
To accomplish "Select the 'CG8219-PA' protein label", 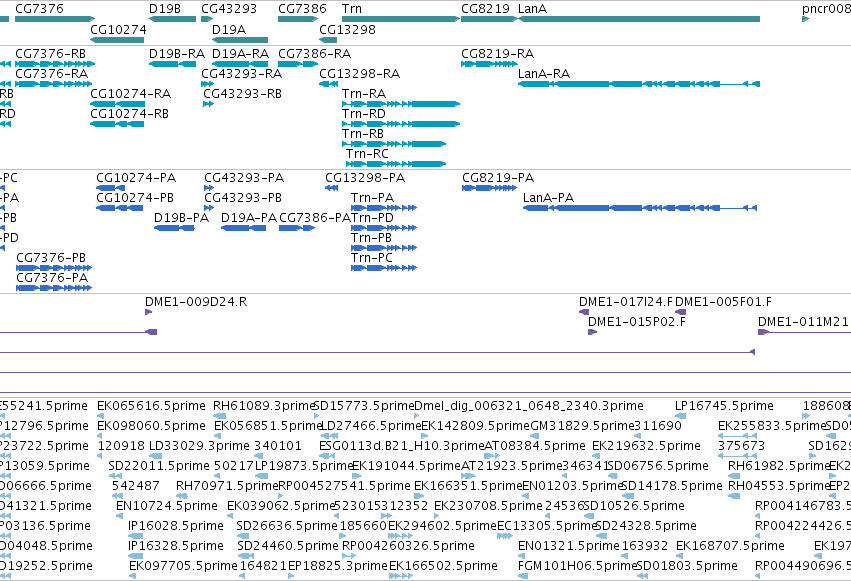I will point(498,178).
